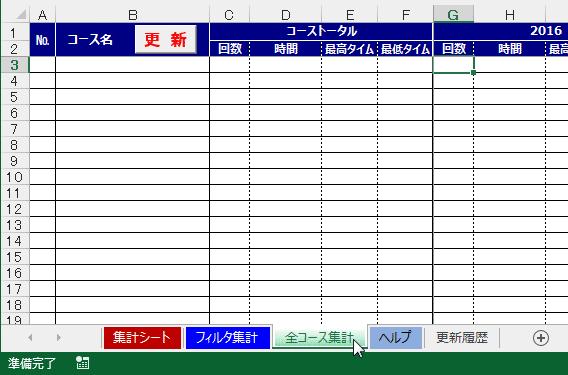This screenshot has height=375, width=568.
Task: Select column G header
Action: point(453,15)
